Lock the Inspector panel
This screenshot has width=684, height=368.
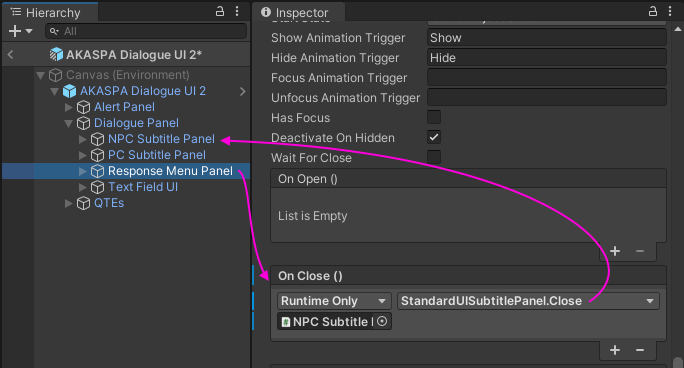[x=653, y=11]
